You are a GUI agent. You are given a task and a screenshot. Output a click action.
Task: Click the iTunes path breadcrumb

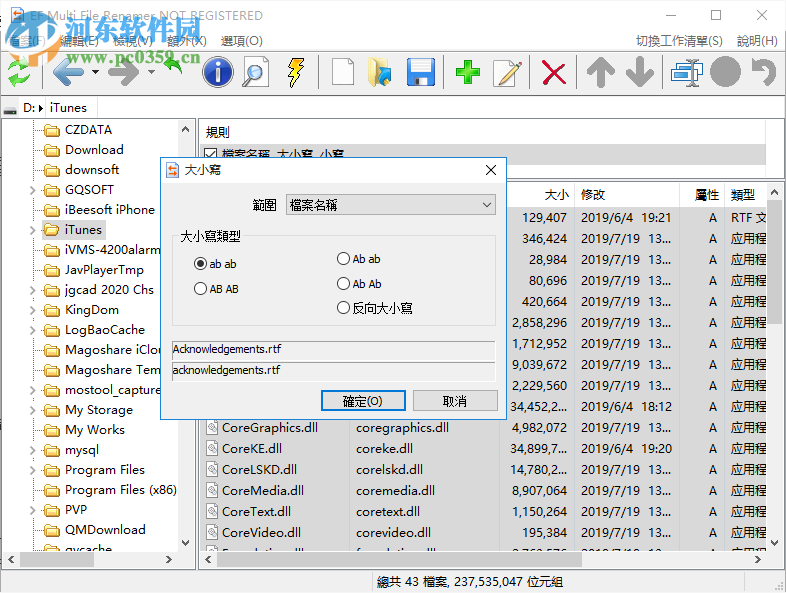pos(68,108)
